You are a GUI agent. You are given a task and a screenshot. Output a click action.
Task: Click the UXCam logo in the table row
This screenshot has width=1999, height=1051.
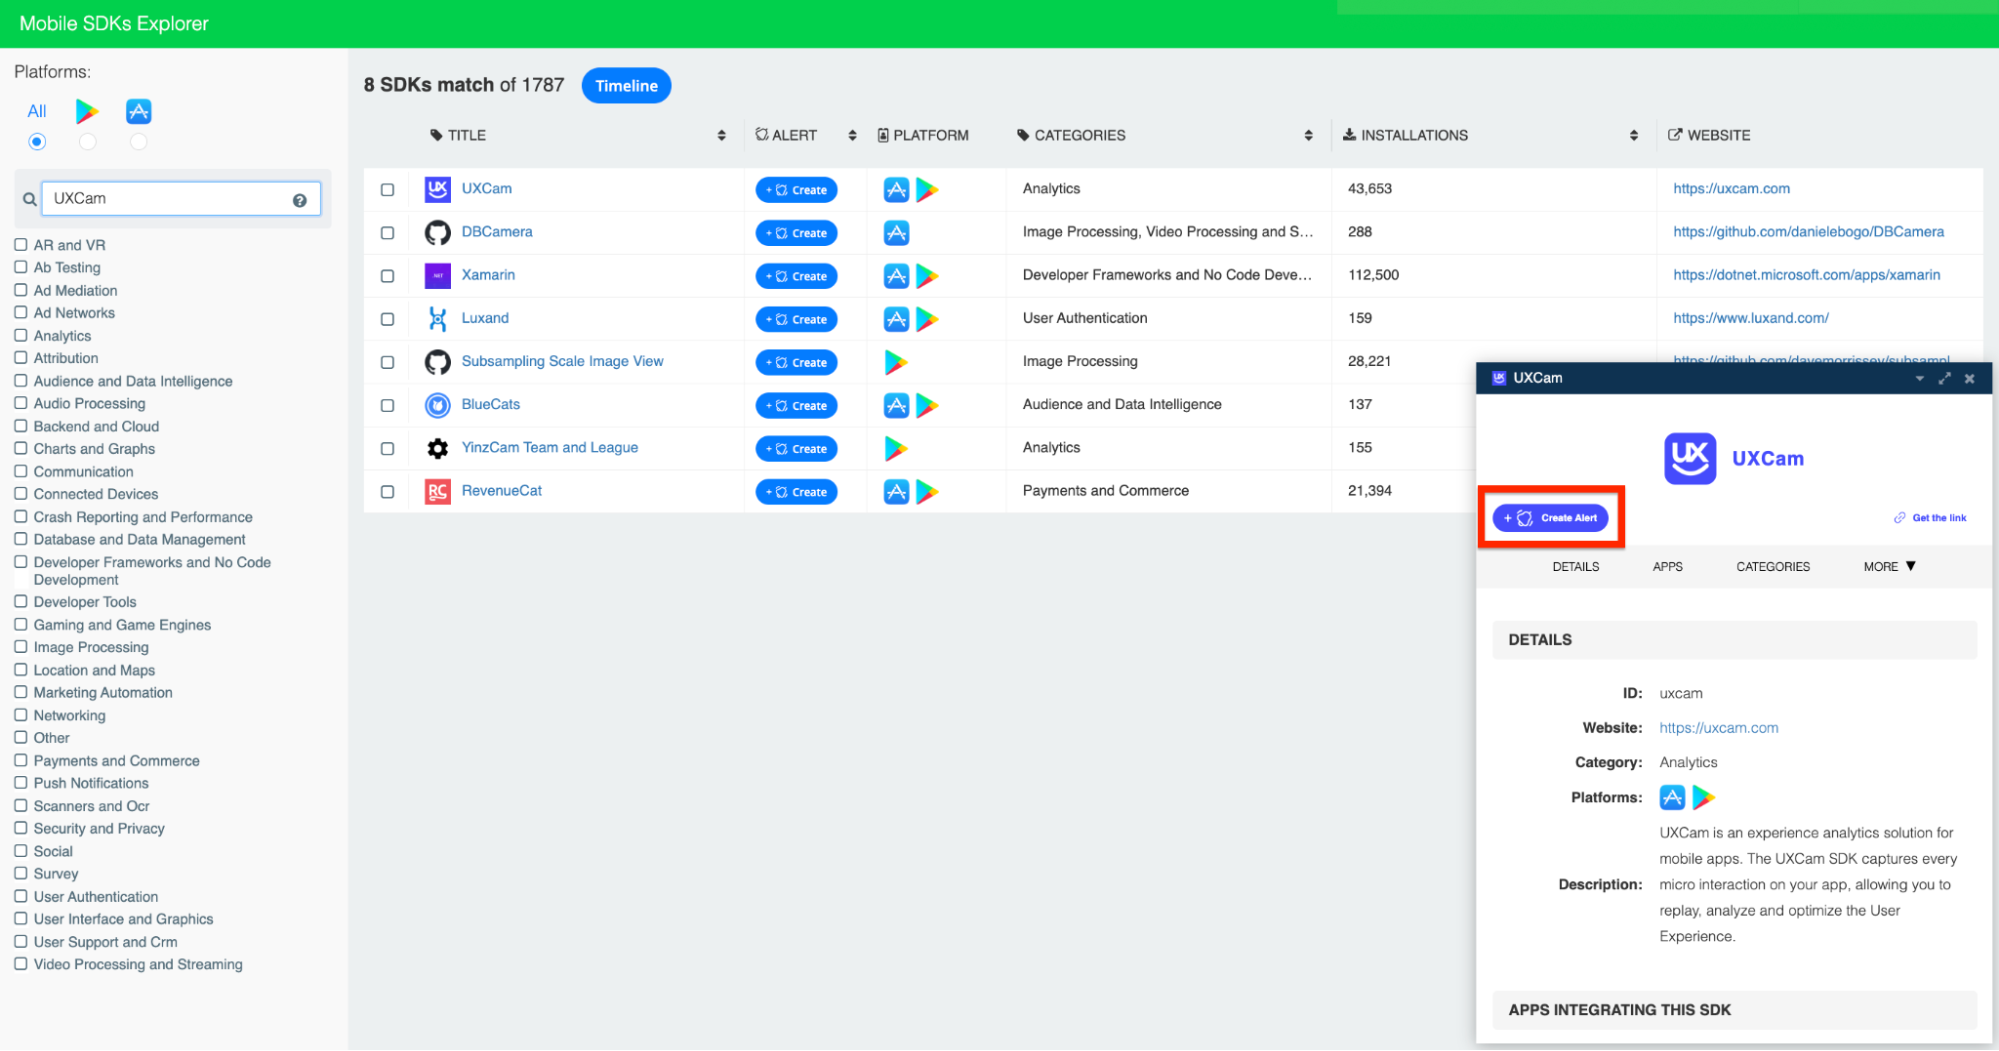[437, 189]
